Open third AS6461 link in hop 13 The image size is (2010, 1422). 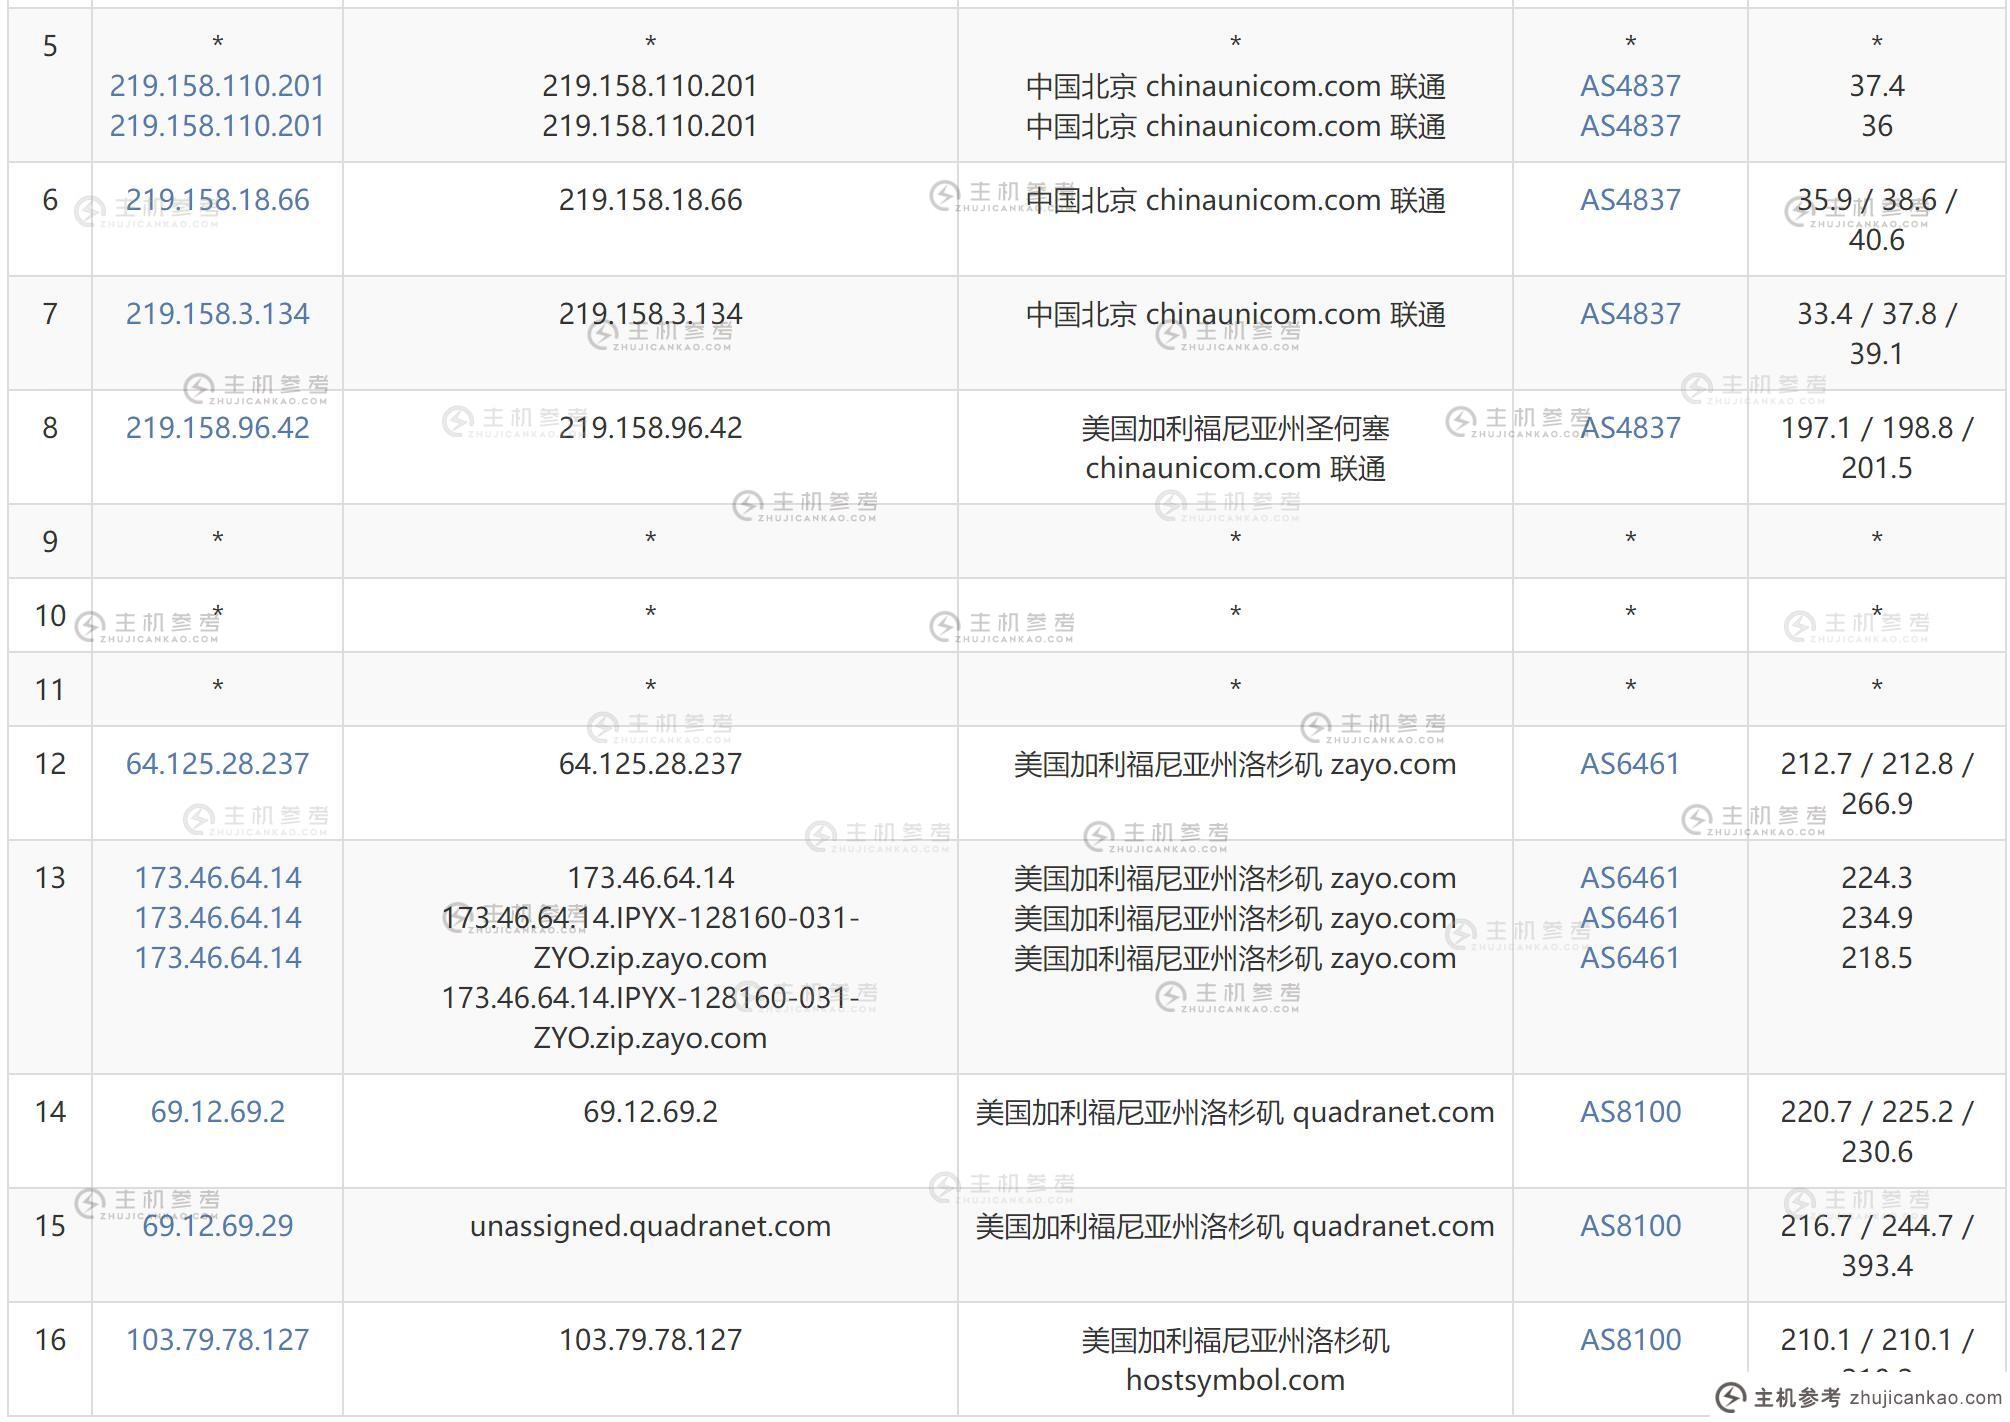coord(1630,958)
